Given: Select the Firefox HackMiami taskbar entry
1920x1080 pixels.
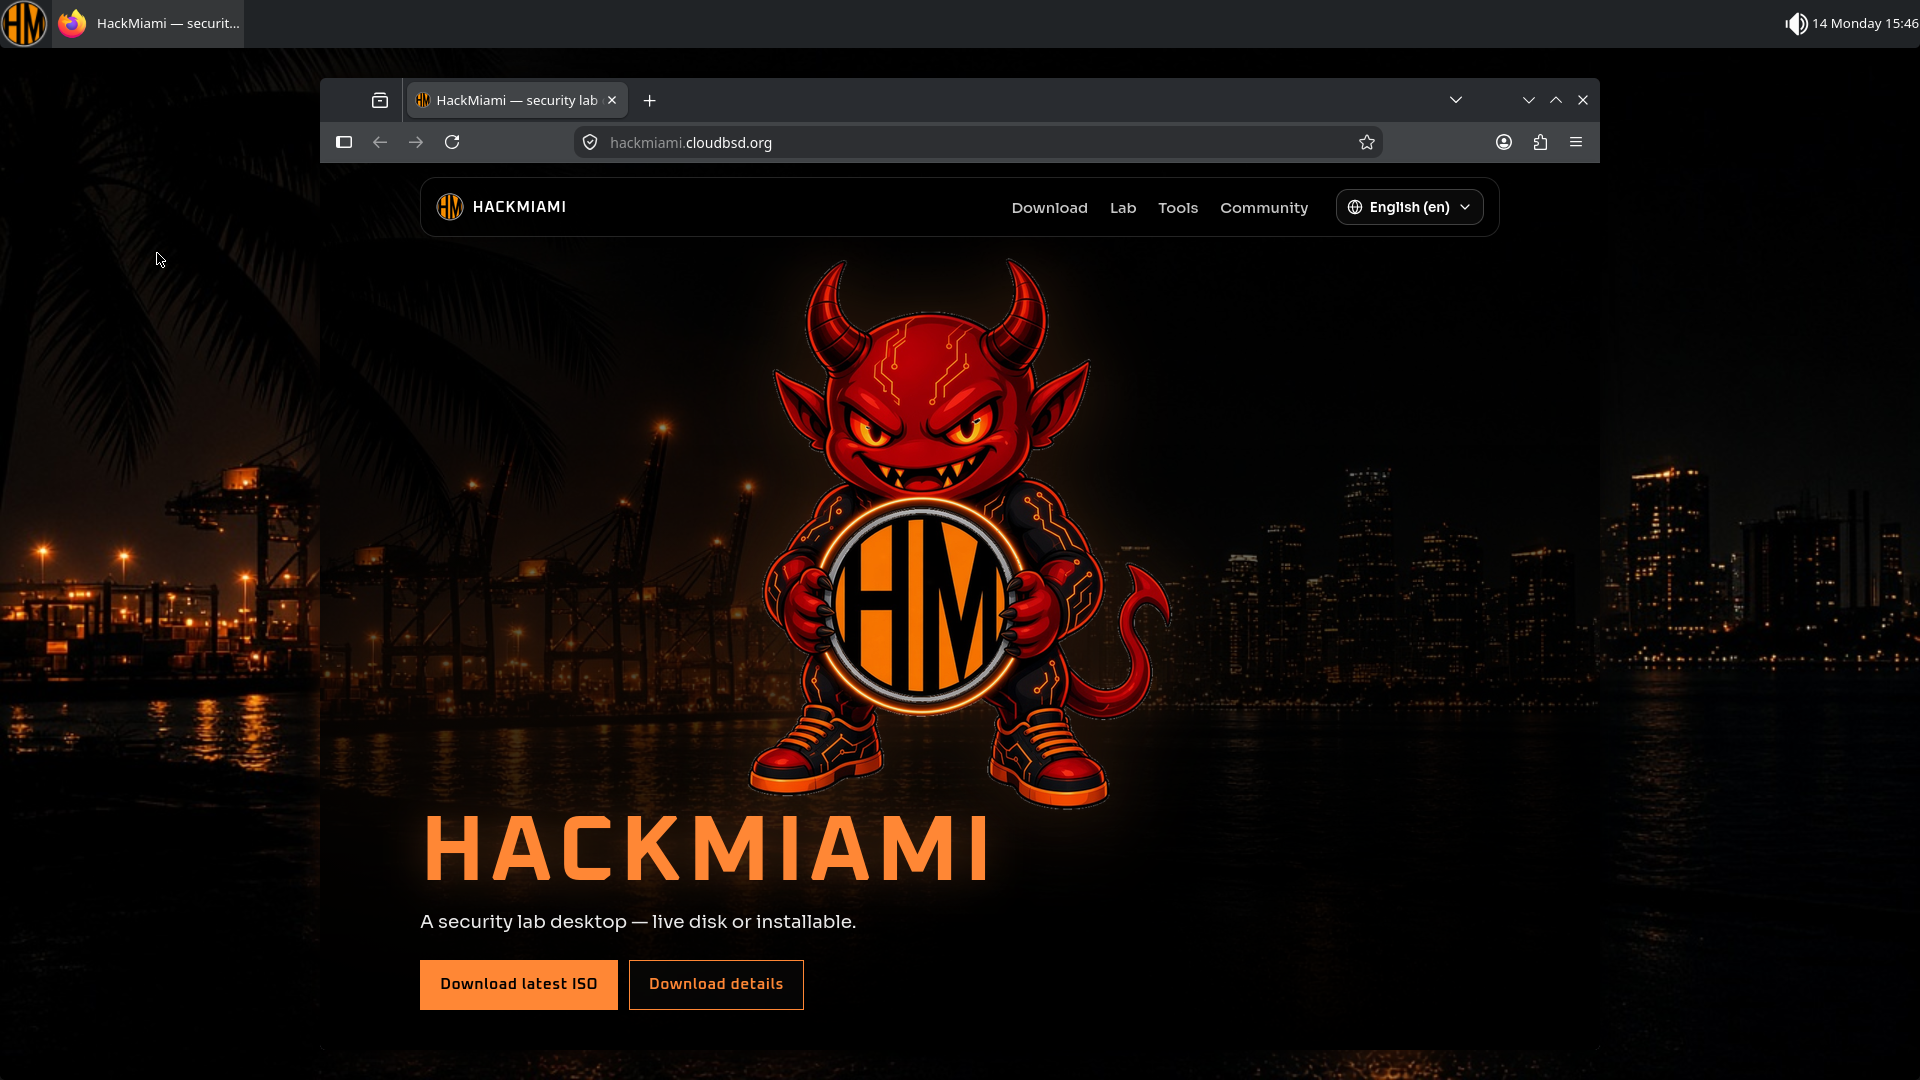Looking at the screenshot, I should click(x=148, y=23).
